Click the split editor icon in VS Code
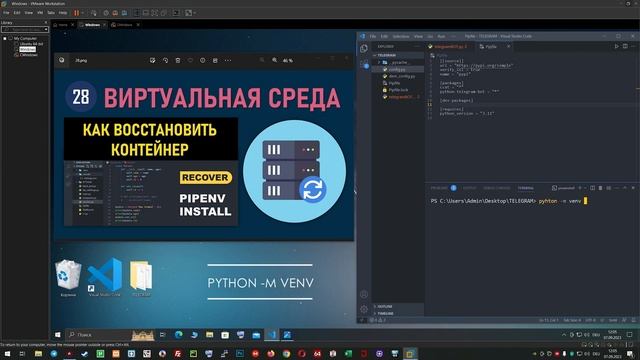The width and height of the screenshot is (640, 360). tap(625, 47)
